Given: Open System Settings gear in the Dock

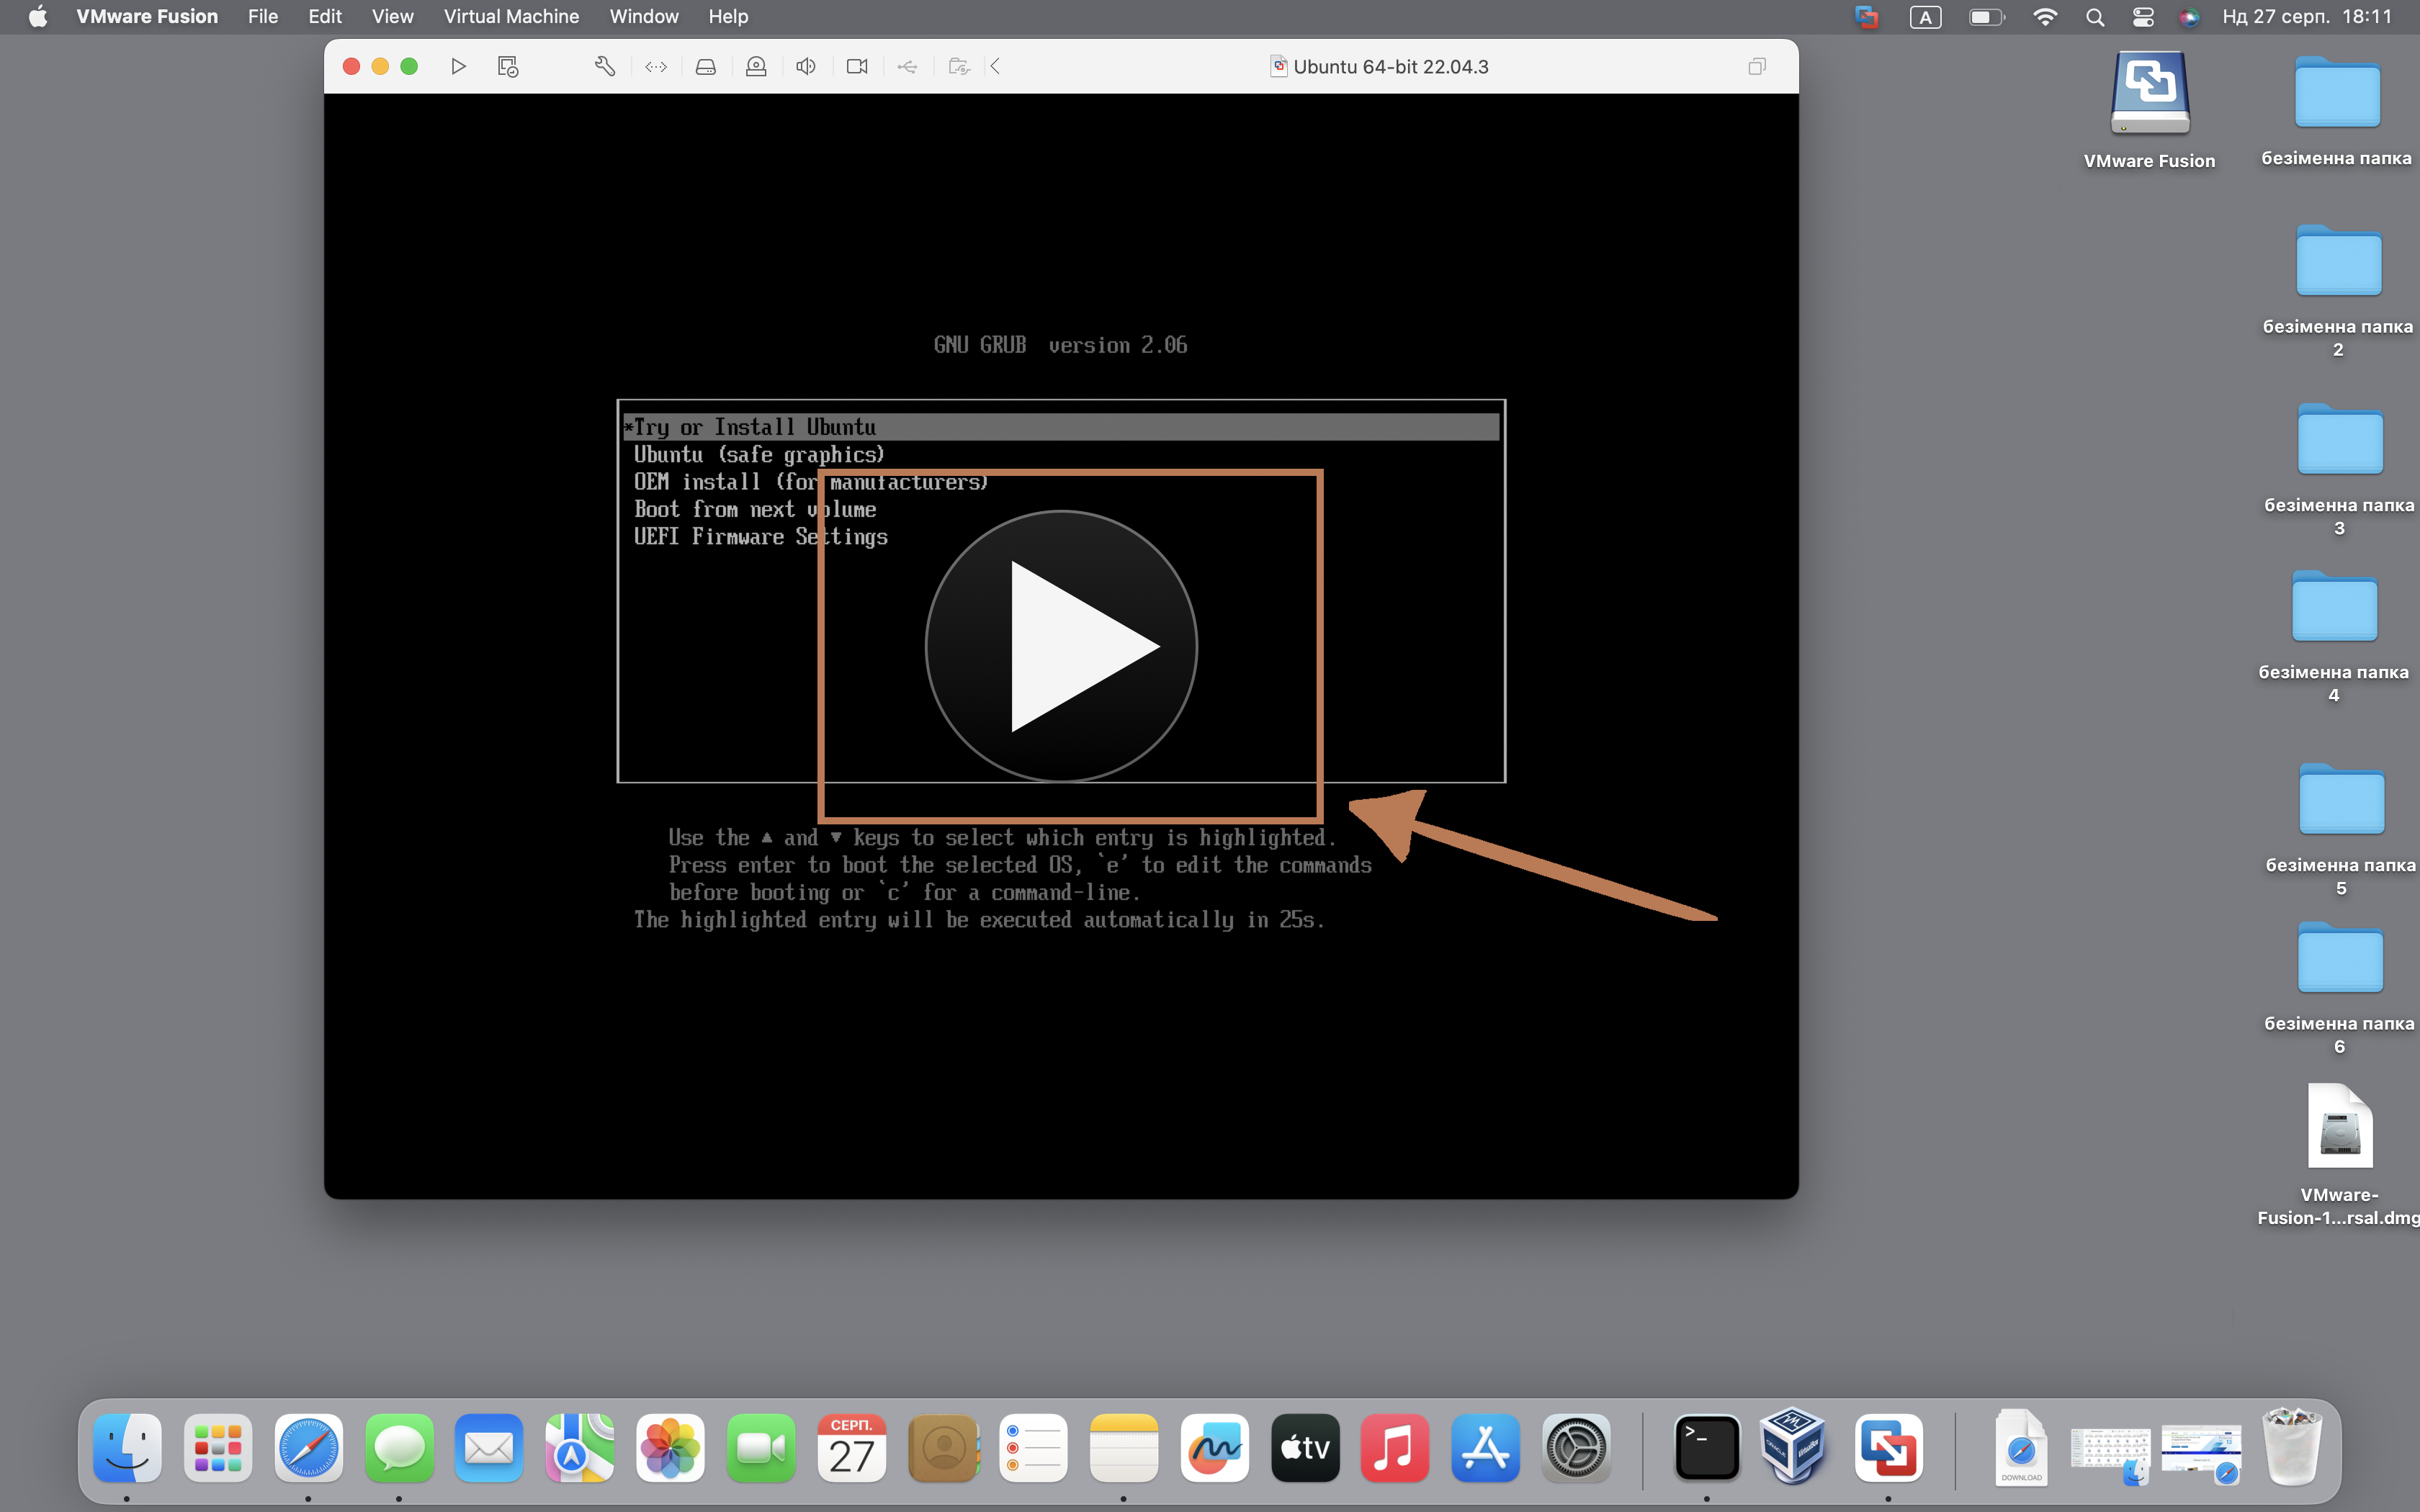Looking at the screenshot, I should tap(1576, 1447).
